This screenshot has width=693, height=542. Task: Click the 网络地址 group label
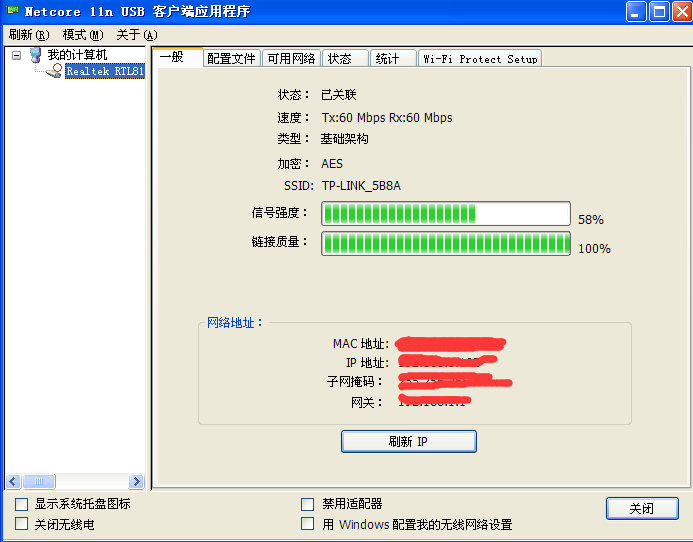click(x=235, y=322)
